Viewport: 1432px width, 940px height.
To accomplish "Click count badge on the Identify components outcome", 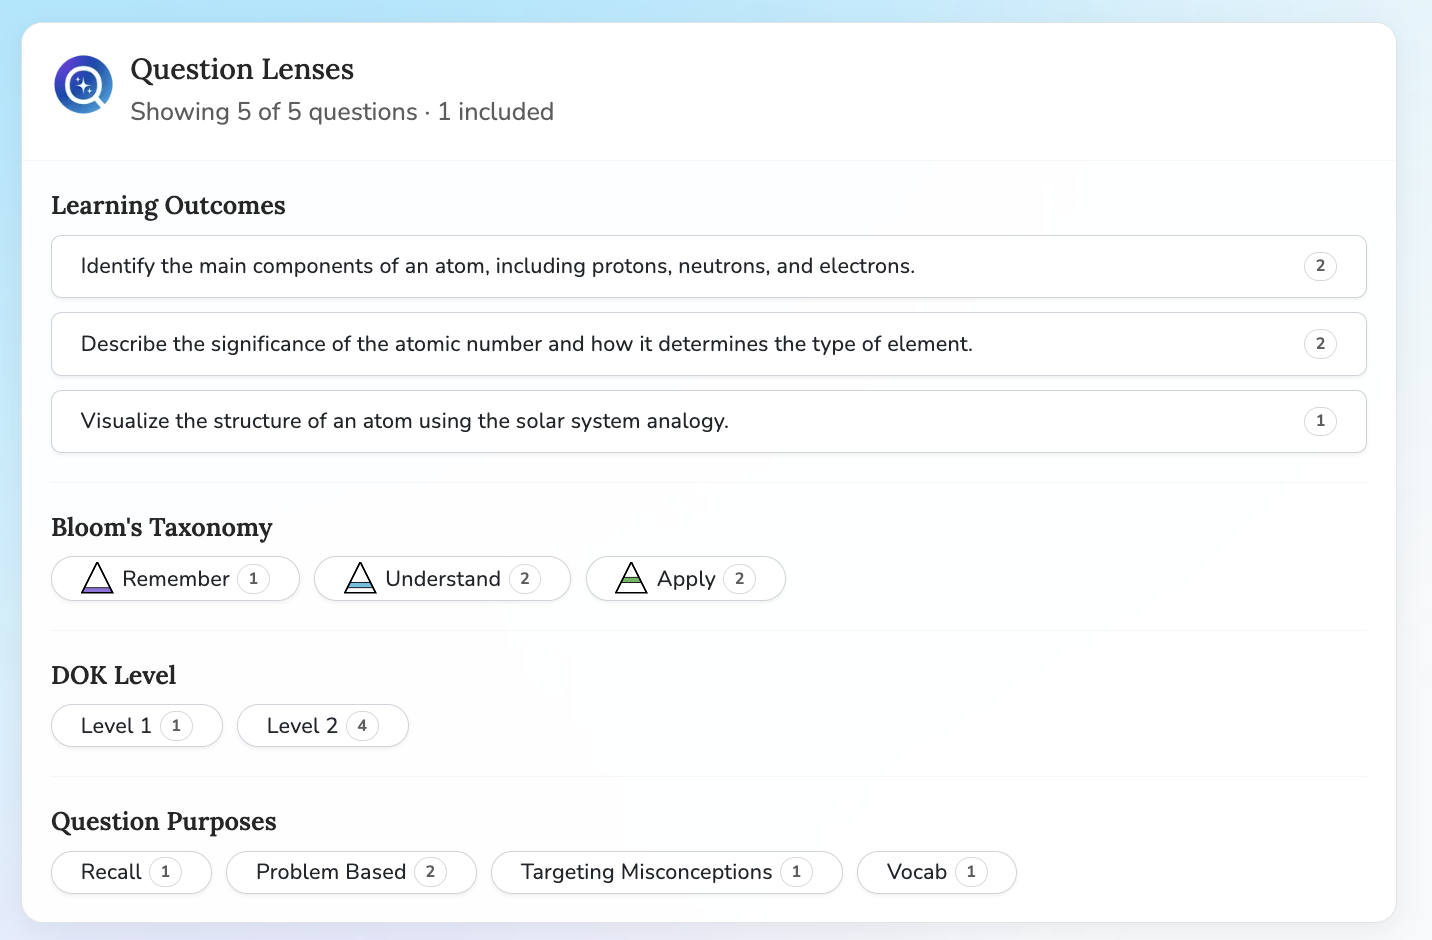I will [1320, 266].
